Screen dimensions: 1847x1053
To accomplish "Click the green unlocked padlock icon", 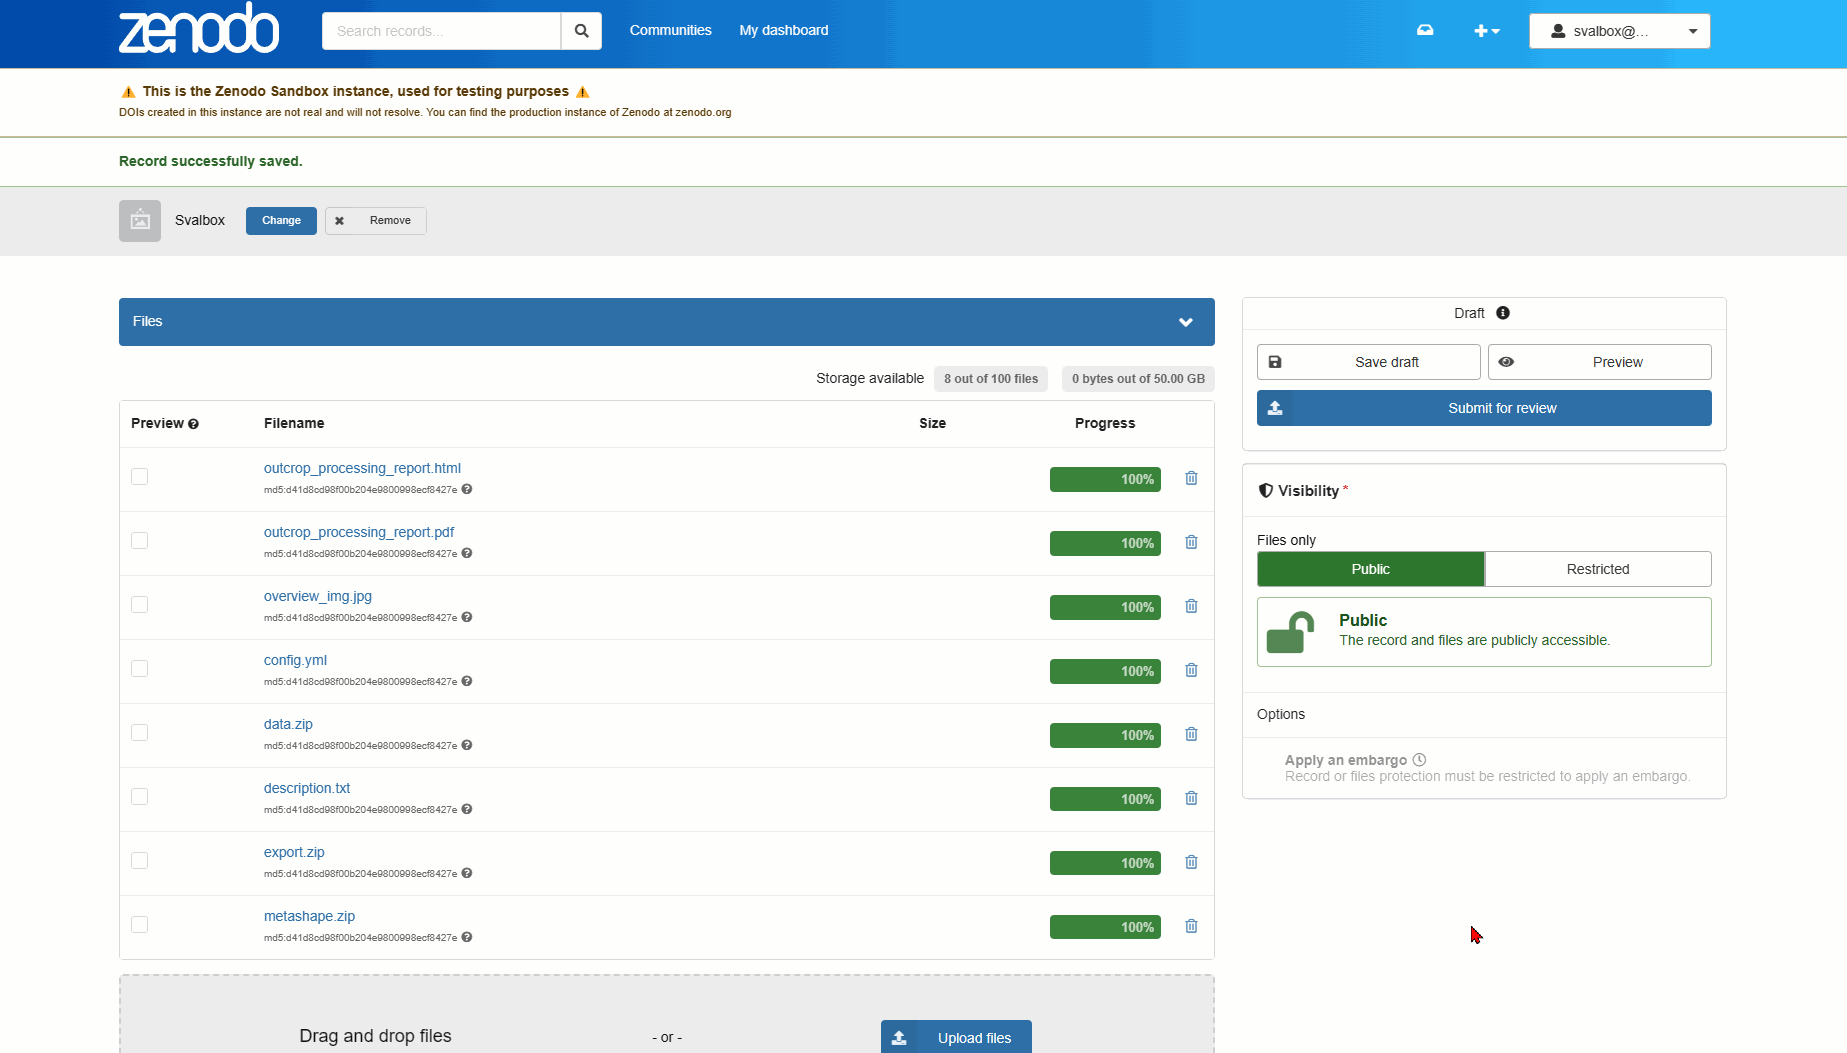I will coord(1290,632).
